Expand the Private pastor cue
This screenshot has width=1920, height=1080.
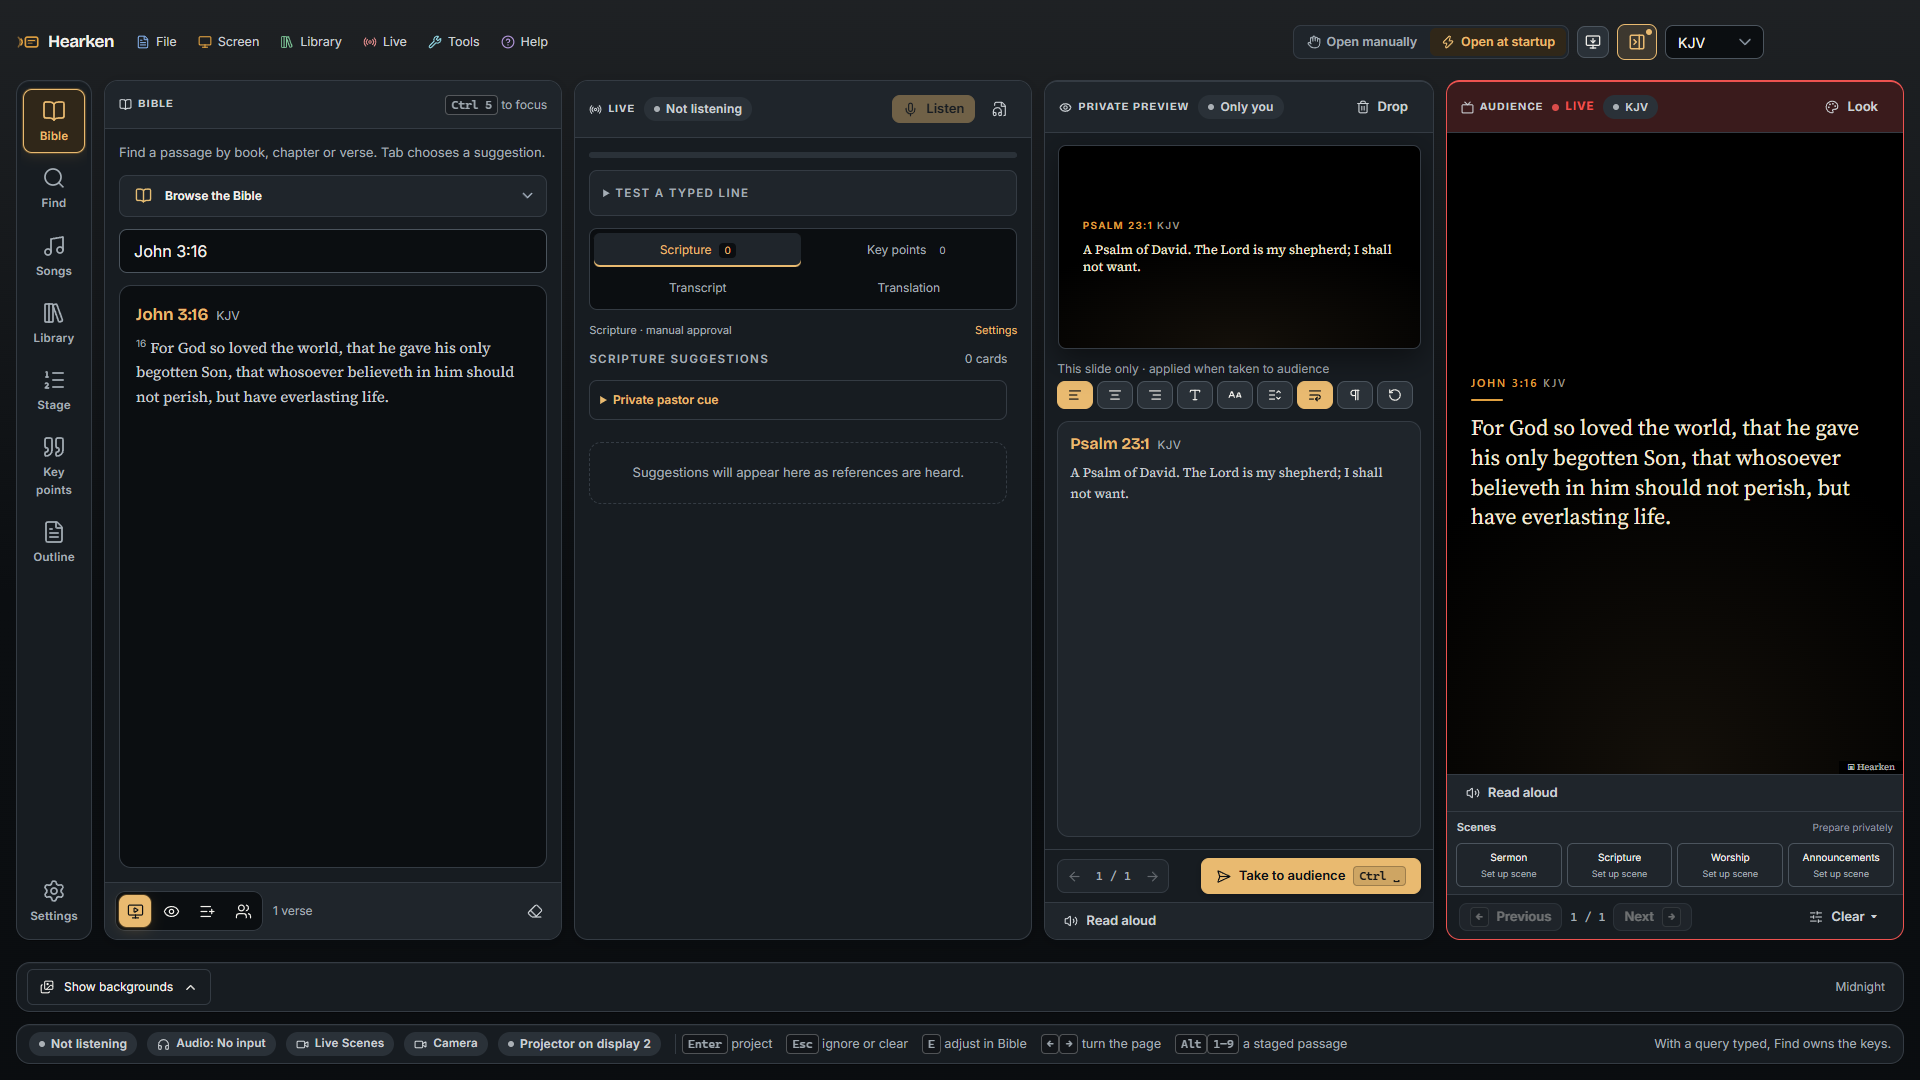[798, 400]
